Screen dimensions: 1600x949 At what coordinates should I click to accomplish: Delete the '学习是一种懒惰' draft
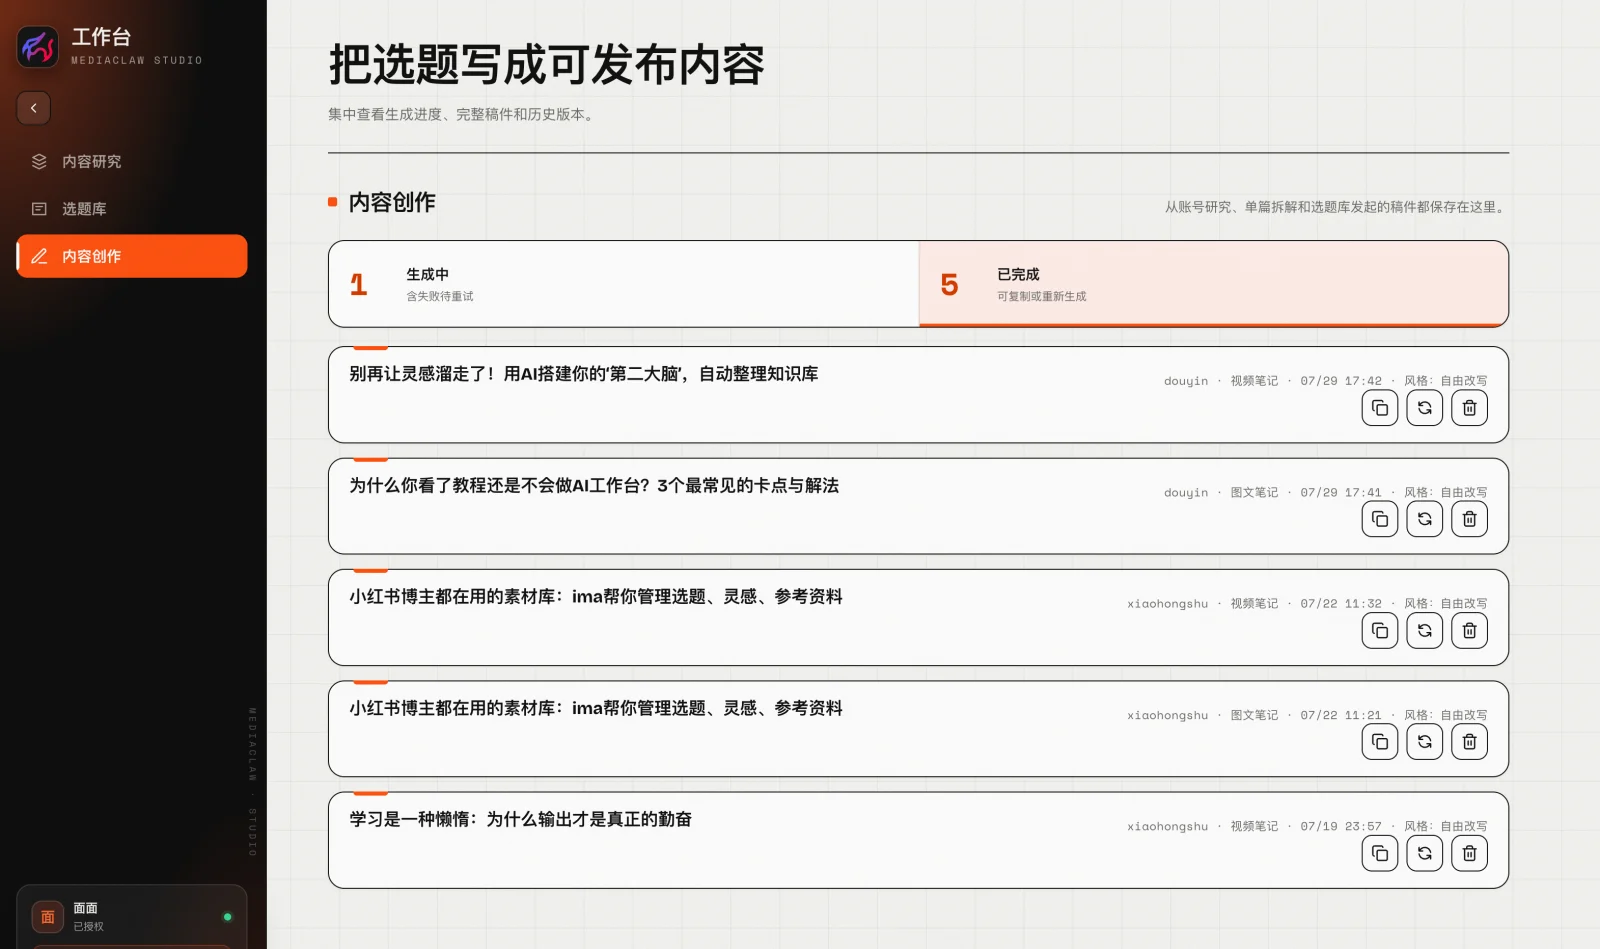[x=1470, y=854]
